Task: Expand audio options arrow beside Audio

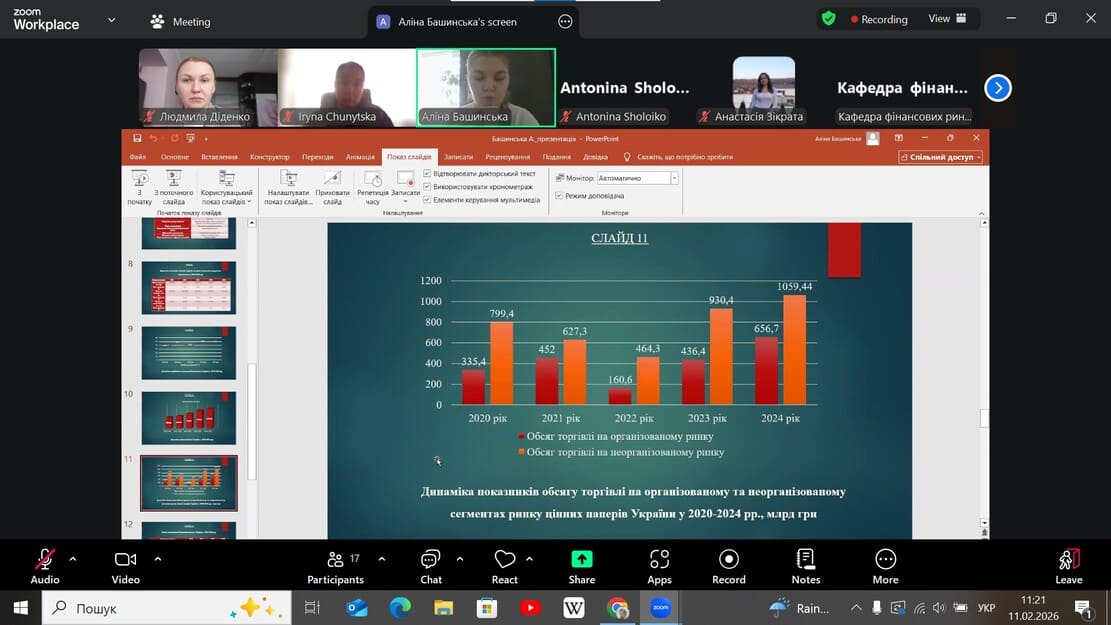Action: (x=73, y=559)
